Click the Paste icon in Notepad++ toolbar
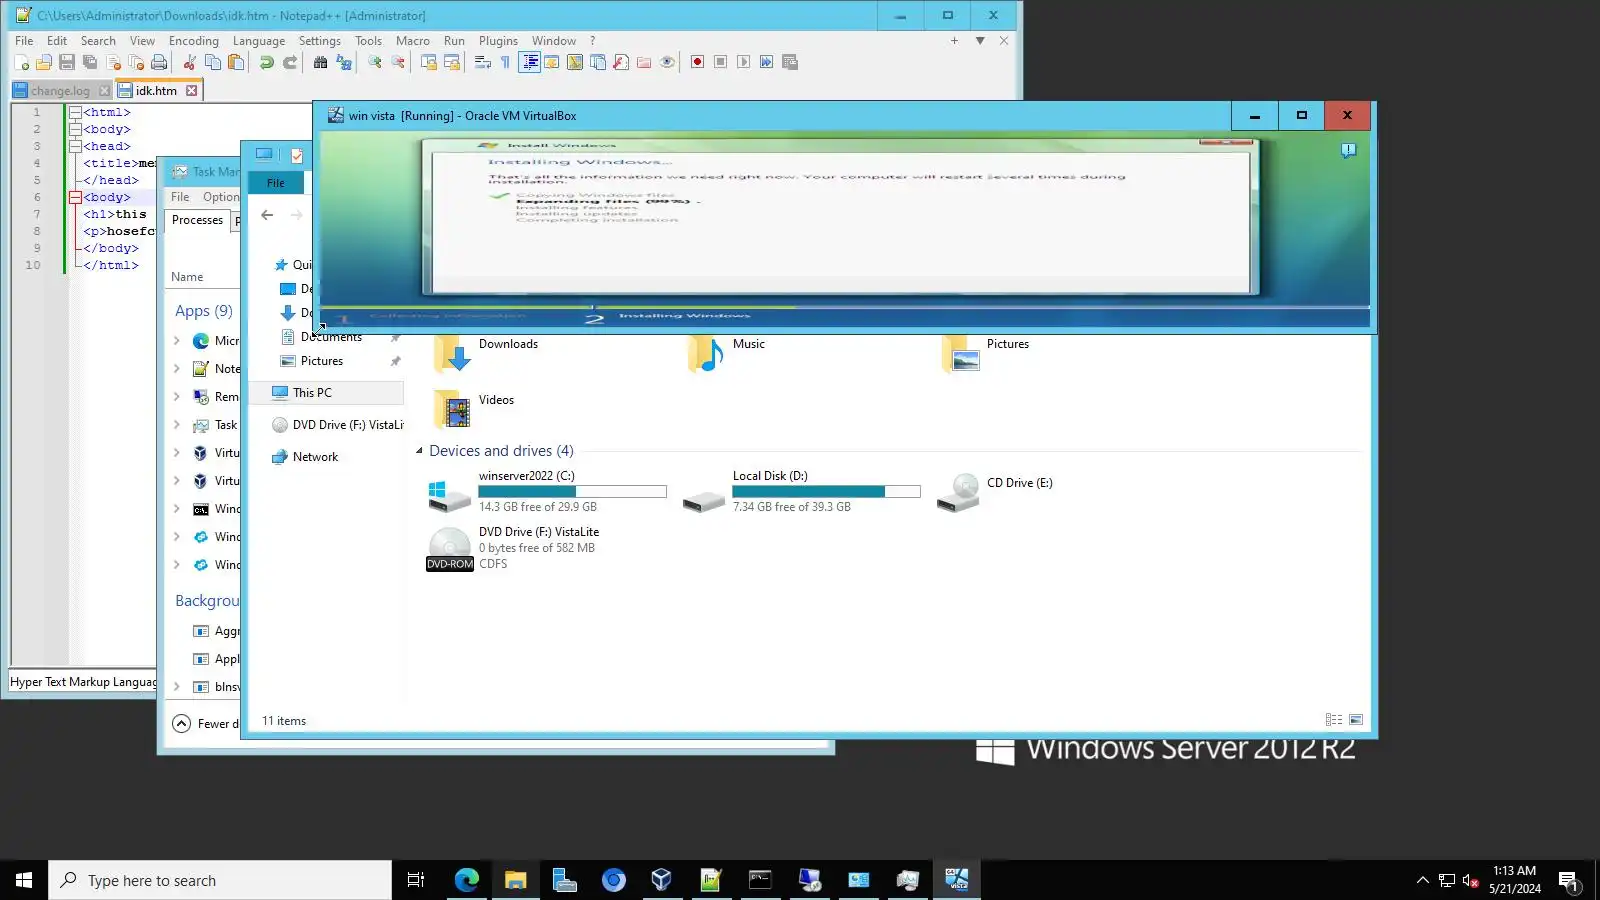The image size is (1600, 900). coord(235,62)
